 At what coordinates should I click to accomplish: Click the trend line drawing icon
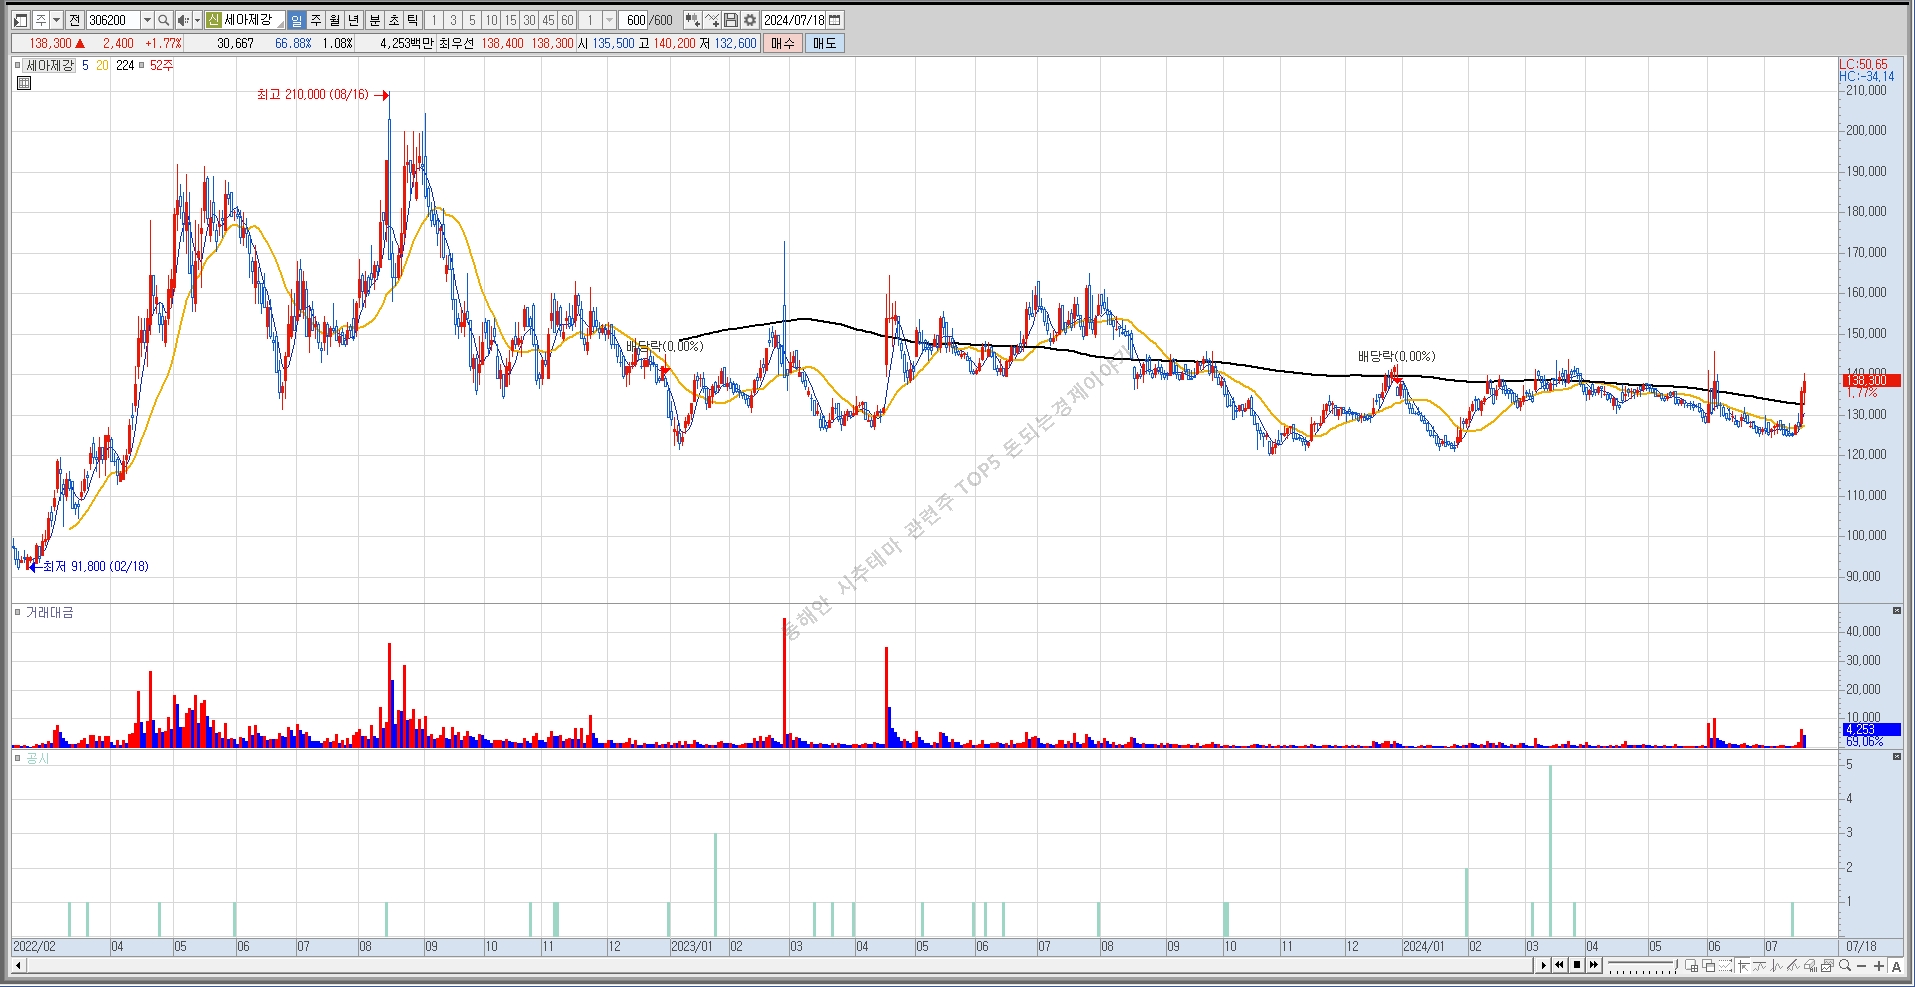[x=1793, y=965]
